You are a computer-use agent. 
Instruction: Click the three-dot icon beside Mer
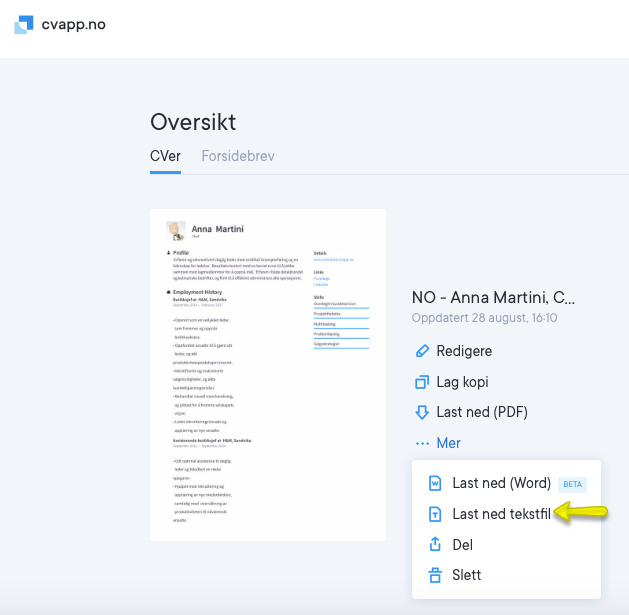click(x=421, y=443)
